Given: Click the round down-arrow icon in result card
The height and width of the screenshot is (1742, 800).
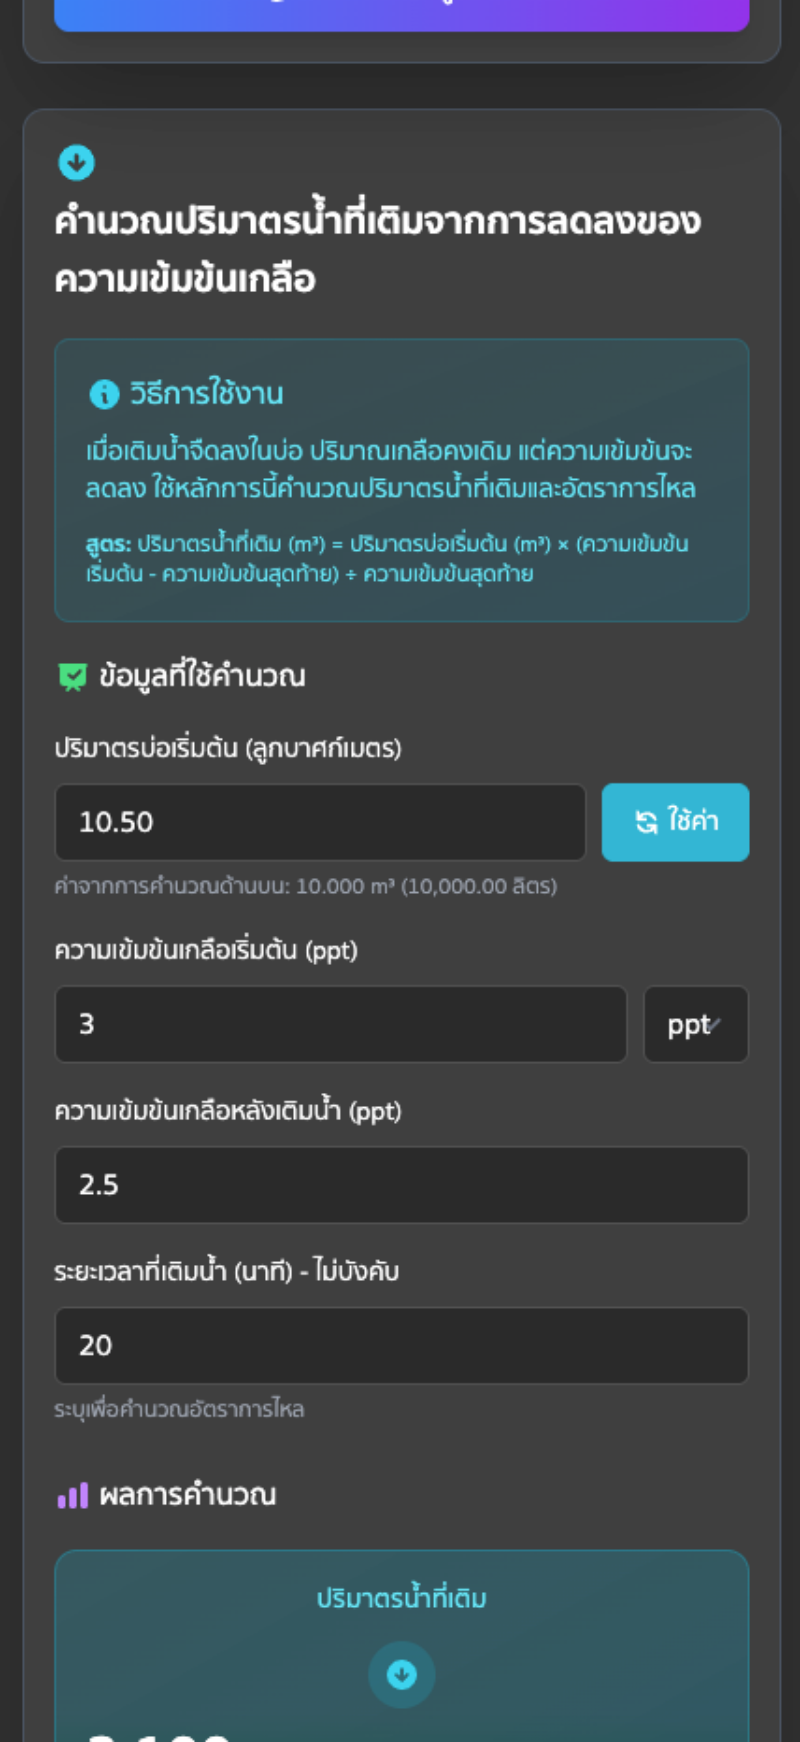Looking at the screenshot, I should 402,1674.
